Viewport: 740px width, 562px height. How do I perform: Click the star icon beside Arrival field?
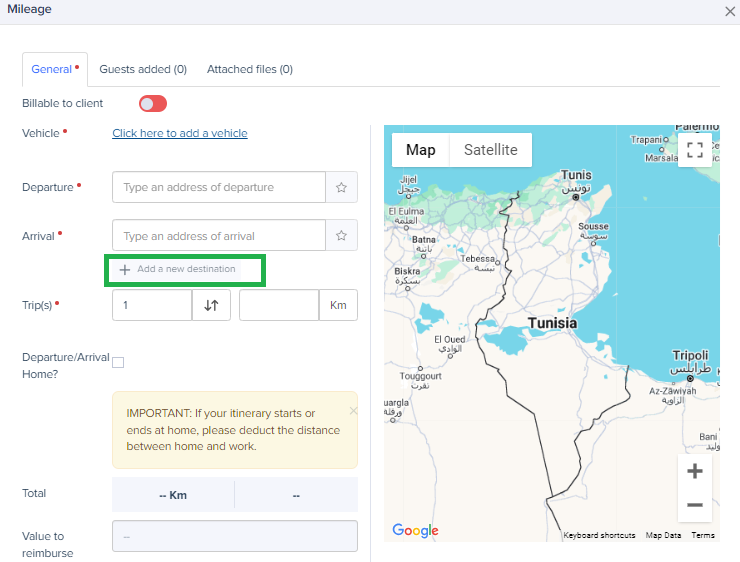tap(341, 236)
